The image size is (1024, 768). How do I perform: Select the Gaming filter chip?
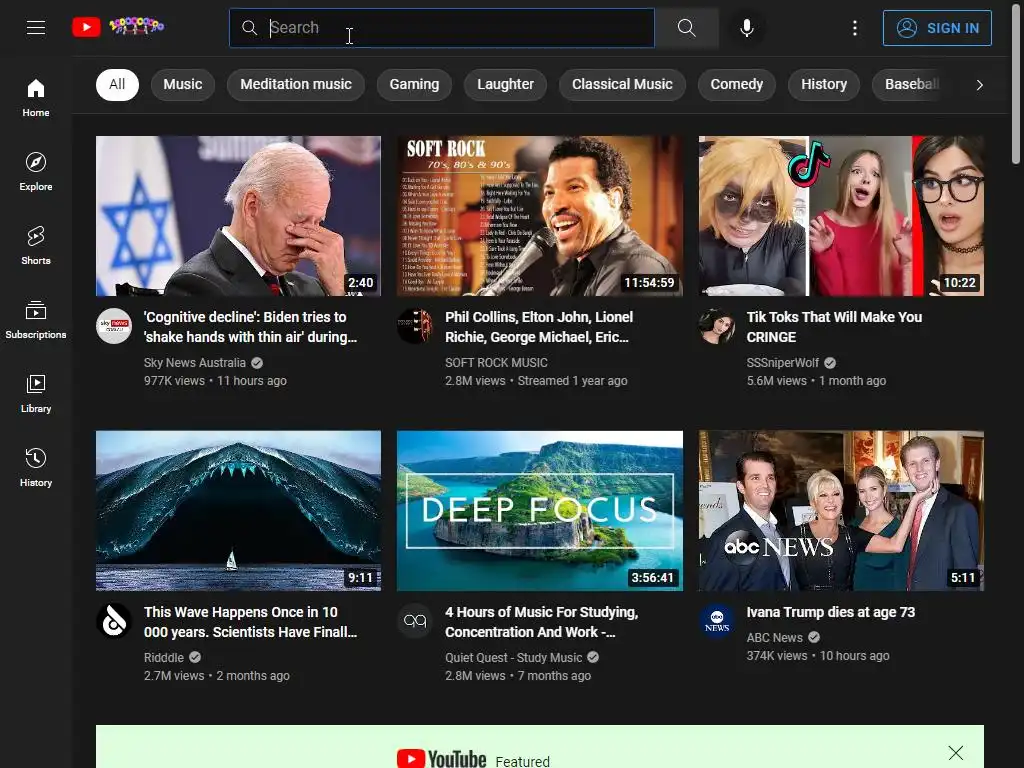click(x=414, y=84)
